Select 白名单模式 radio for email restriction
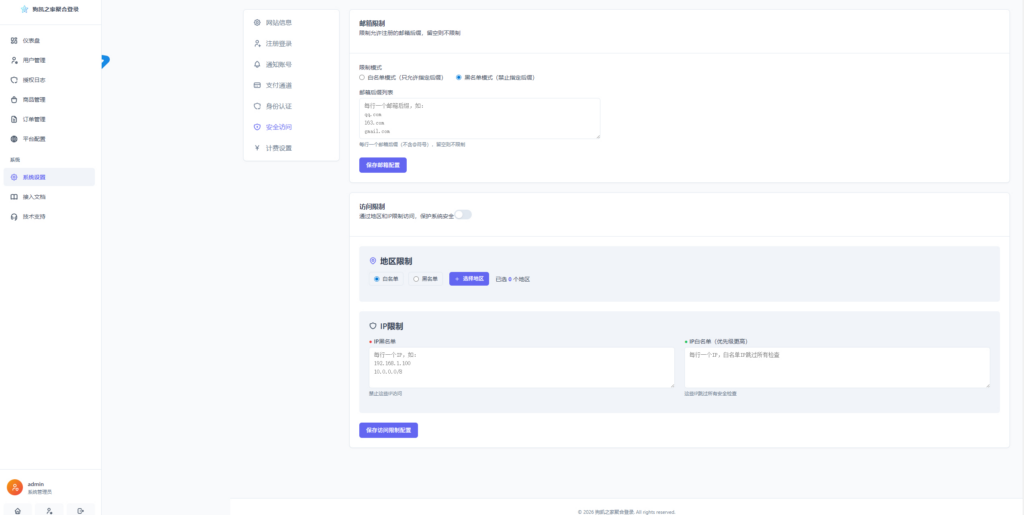 pyautogui.click(x=362, y=77)
